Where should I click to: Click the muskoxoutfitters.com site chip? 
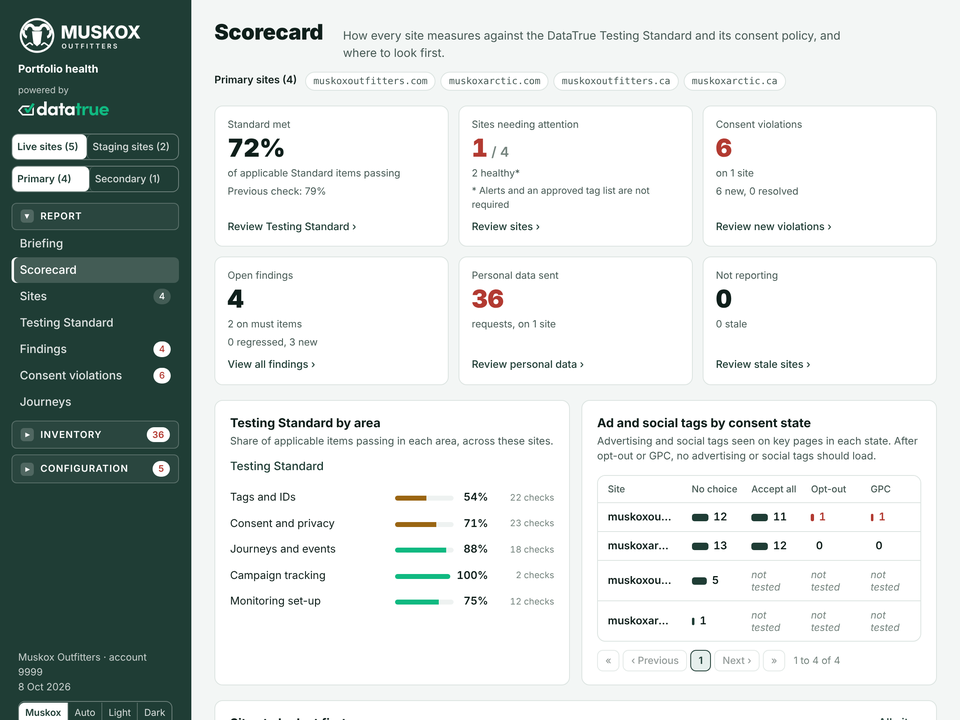pos(370,81)
